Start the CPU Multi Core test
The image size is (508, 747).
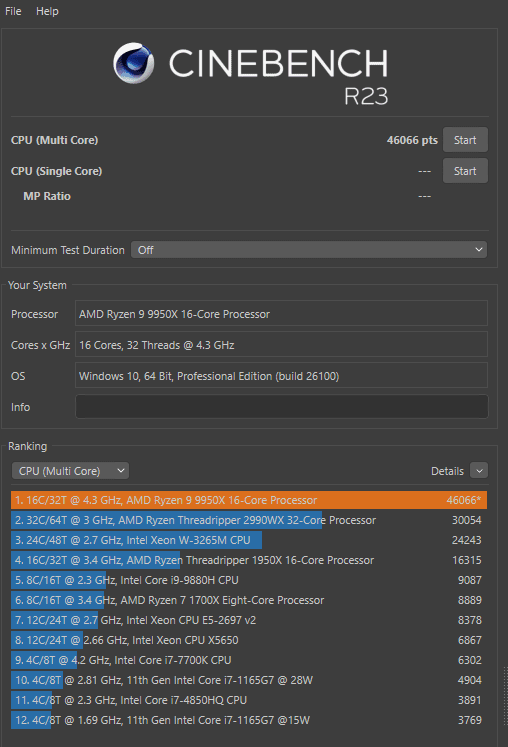pos(465,140)
